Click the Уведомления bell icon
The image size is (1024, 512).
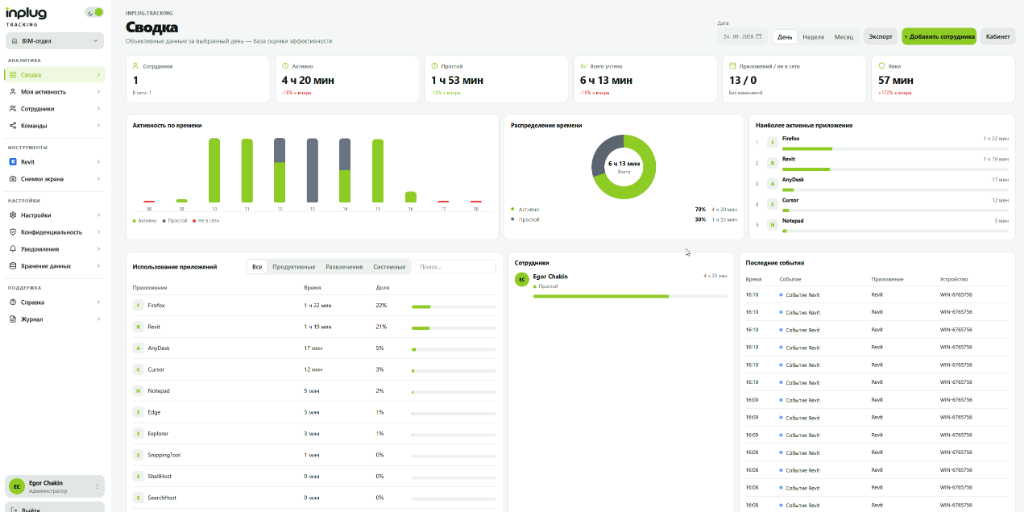coord(13,249)
